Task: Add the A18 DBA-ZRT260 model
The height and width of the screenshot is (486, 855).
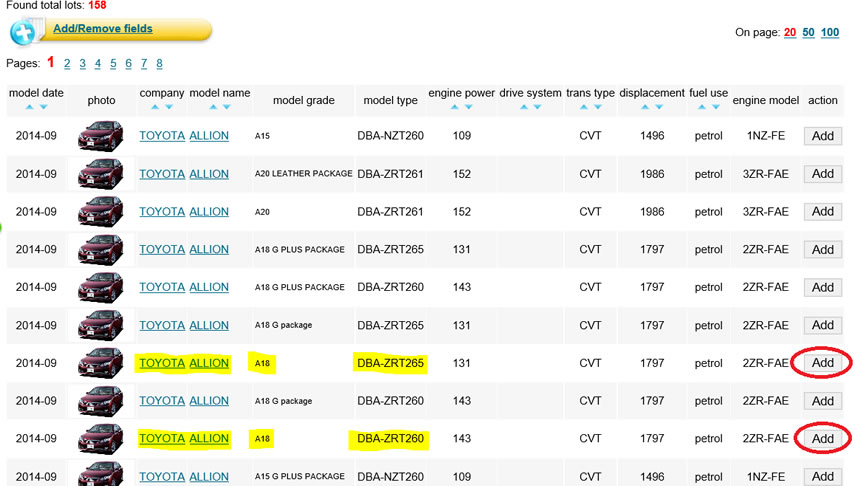Action: [822, 438]
